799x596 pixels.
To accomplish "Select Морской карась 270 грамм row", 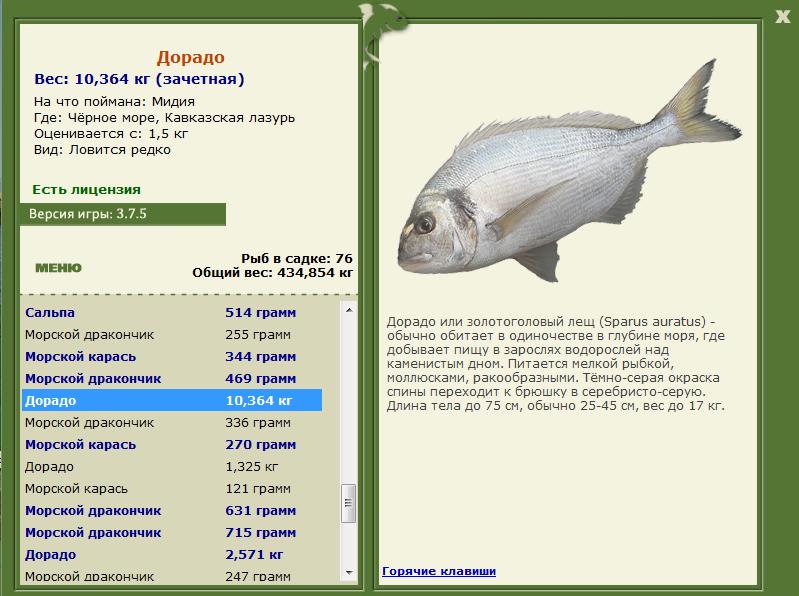I will click(x=172, y=445).
